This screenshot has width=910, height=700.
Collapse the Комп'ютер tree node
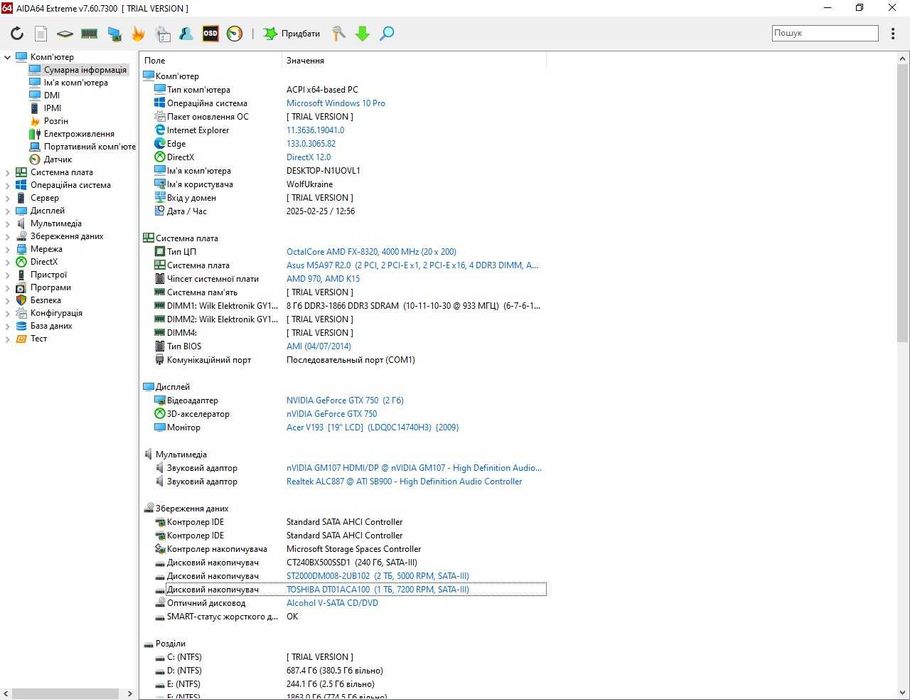(8, 57)
